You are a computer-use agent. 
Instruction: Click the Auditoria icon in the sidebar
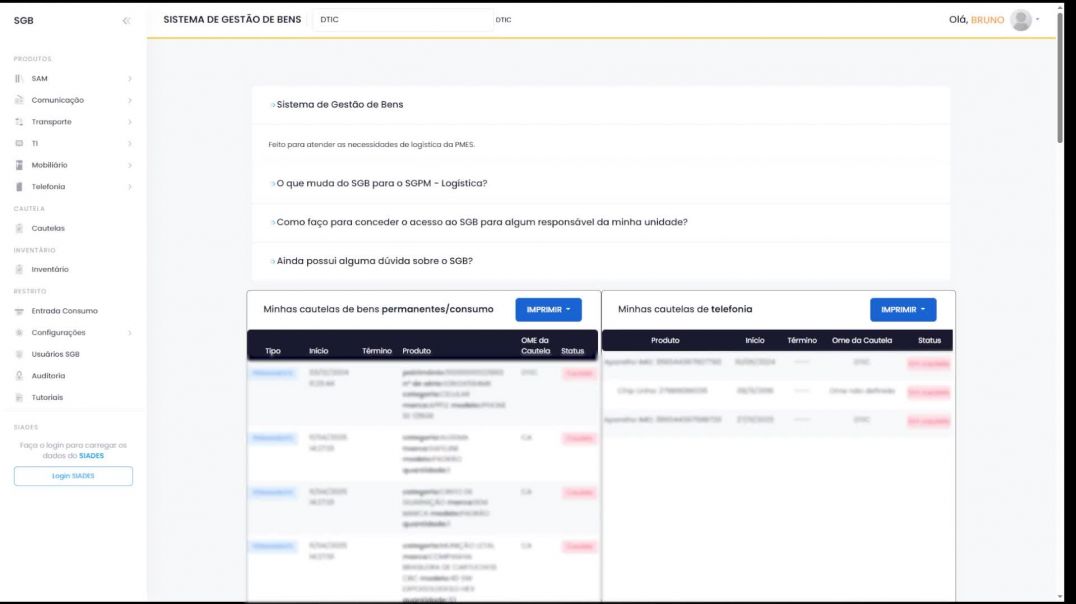point(19,376)
